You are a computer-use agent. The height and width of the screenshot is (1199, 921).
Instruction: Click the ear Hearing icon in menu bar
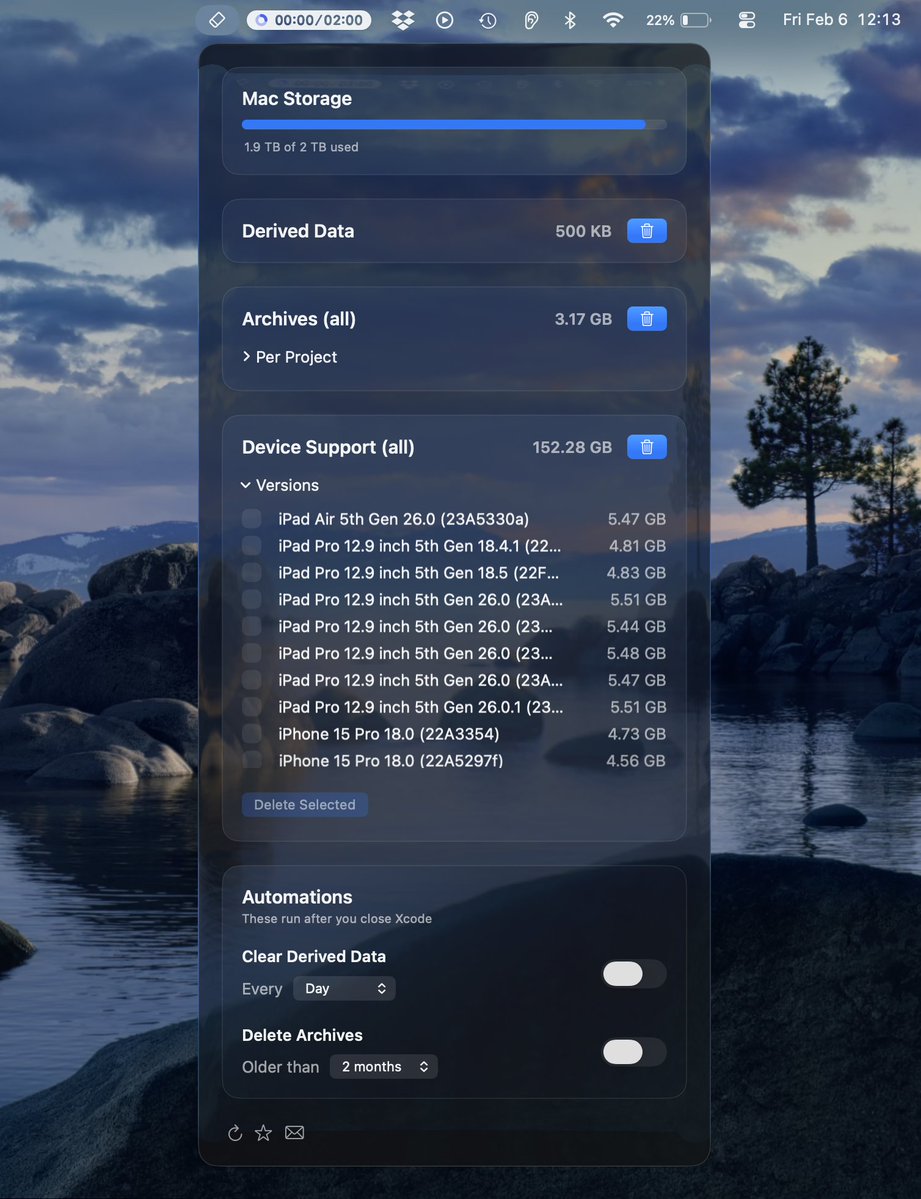tap(531, 20)
